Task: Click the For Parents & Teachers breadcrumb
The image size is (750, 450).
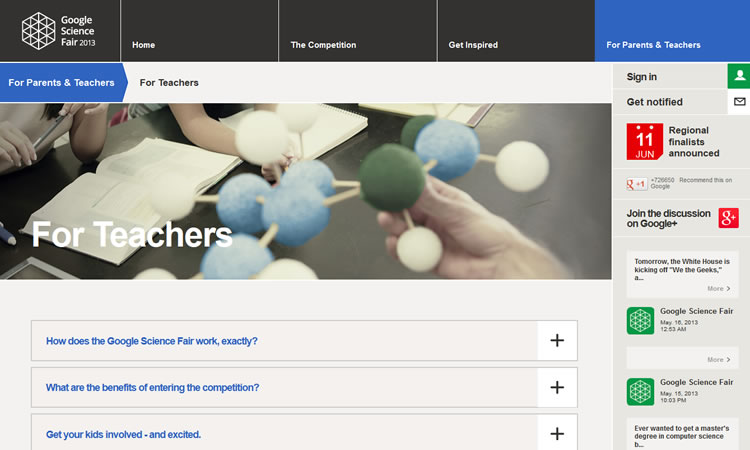Action: (x=62, y=83)
